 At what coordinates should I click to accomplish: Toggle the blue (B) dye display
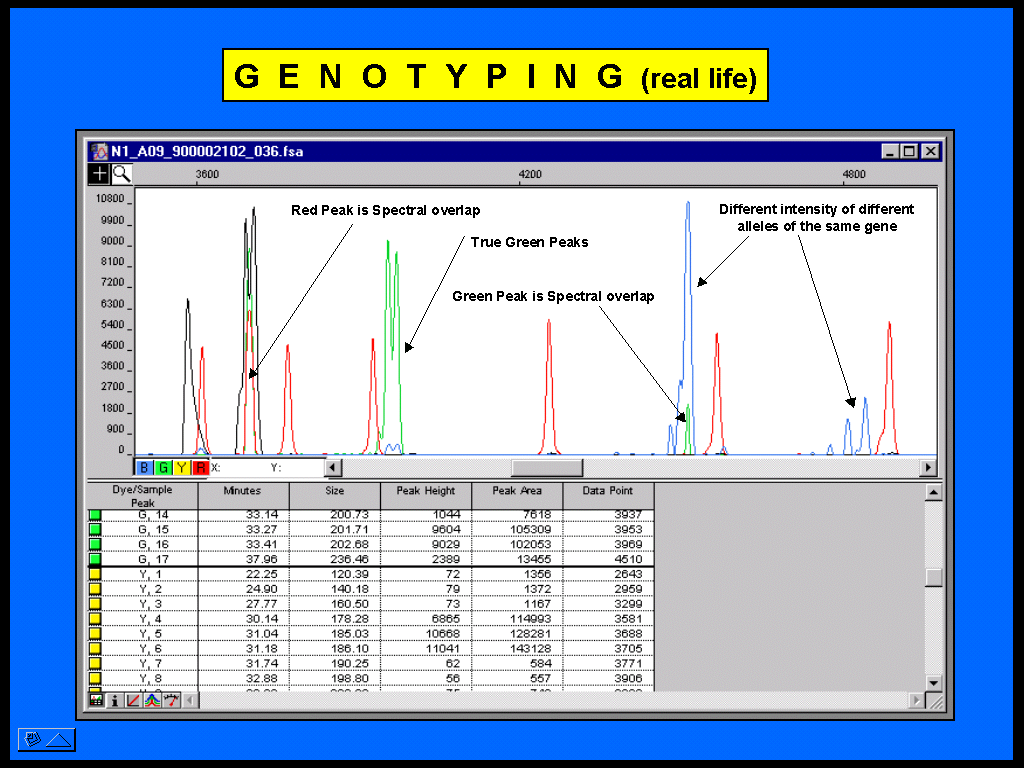tap(145, 467)
